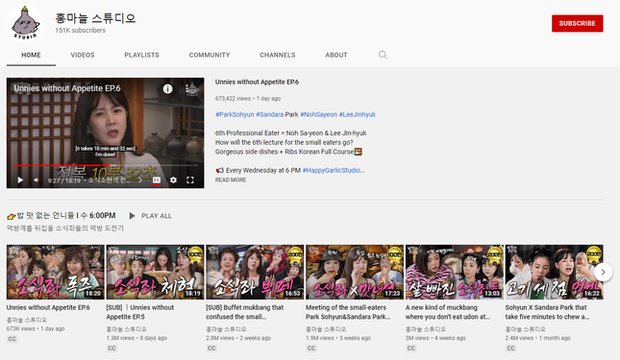The image size is (620, 360).
Task: Expand description with READ MORE
Action: click(x=231, y=180)
